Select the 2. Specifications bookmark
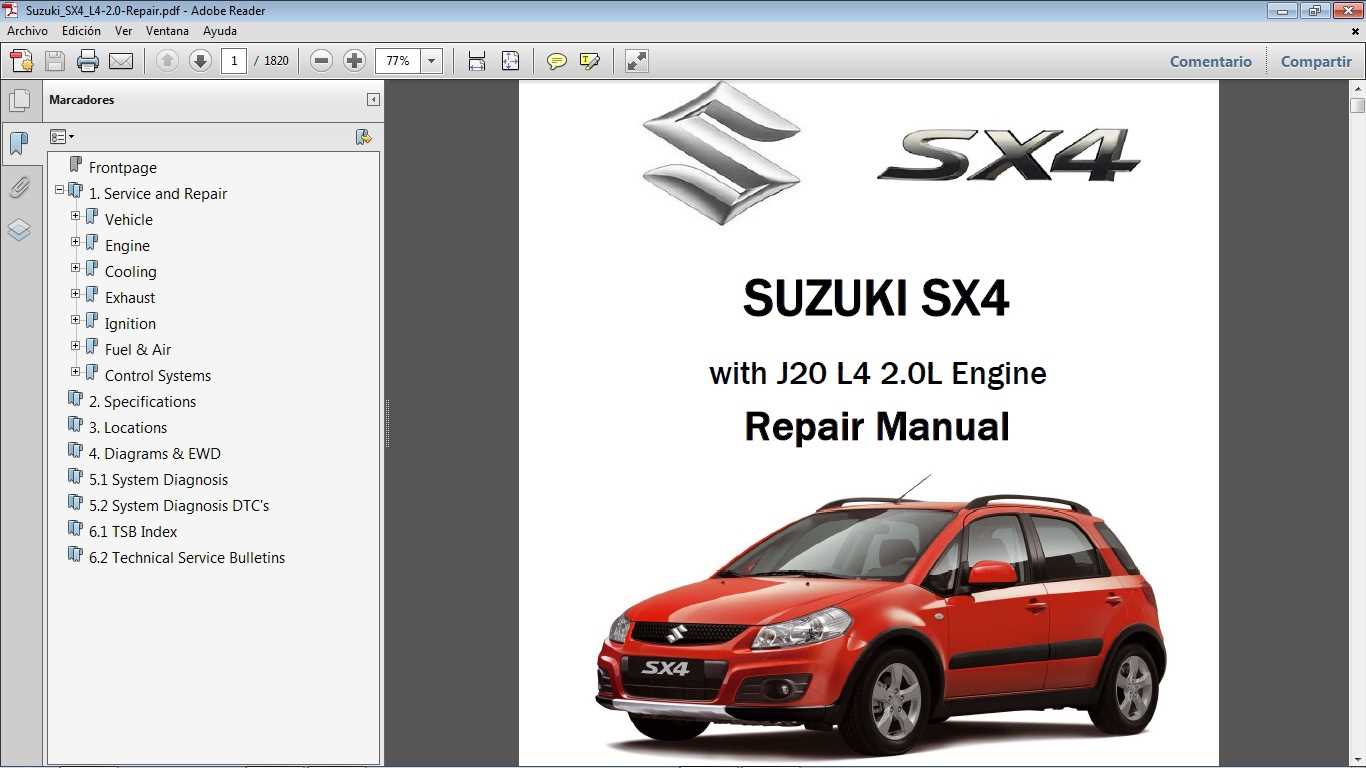 click(x=142, y=402)
